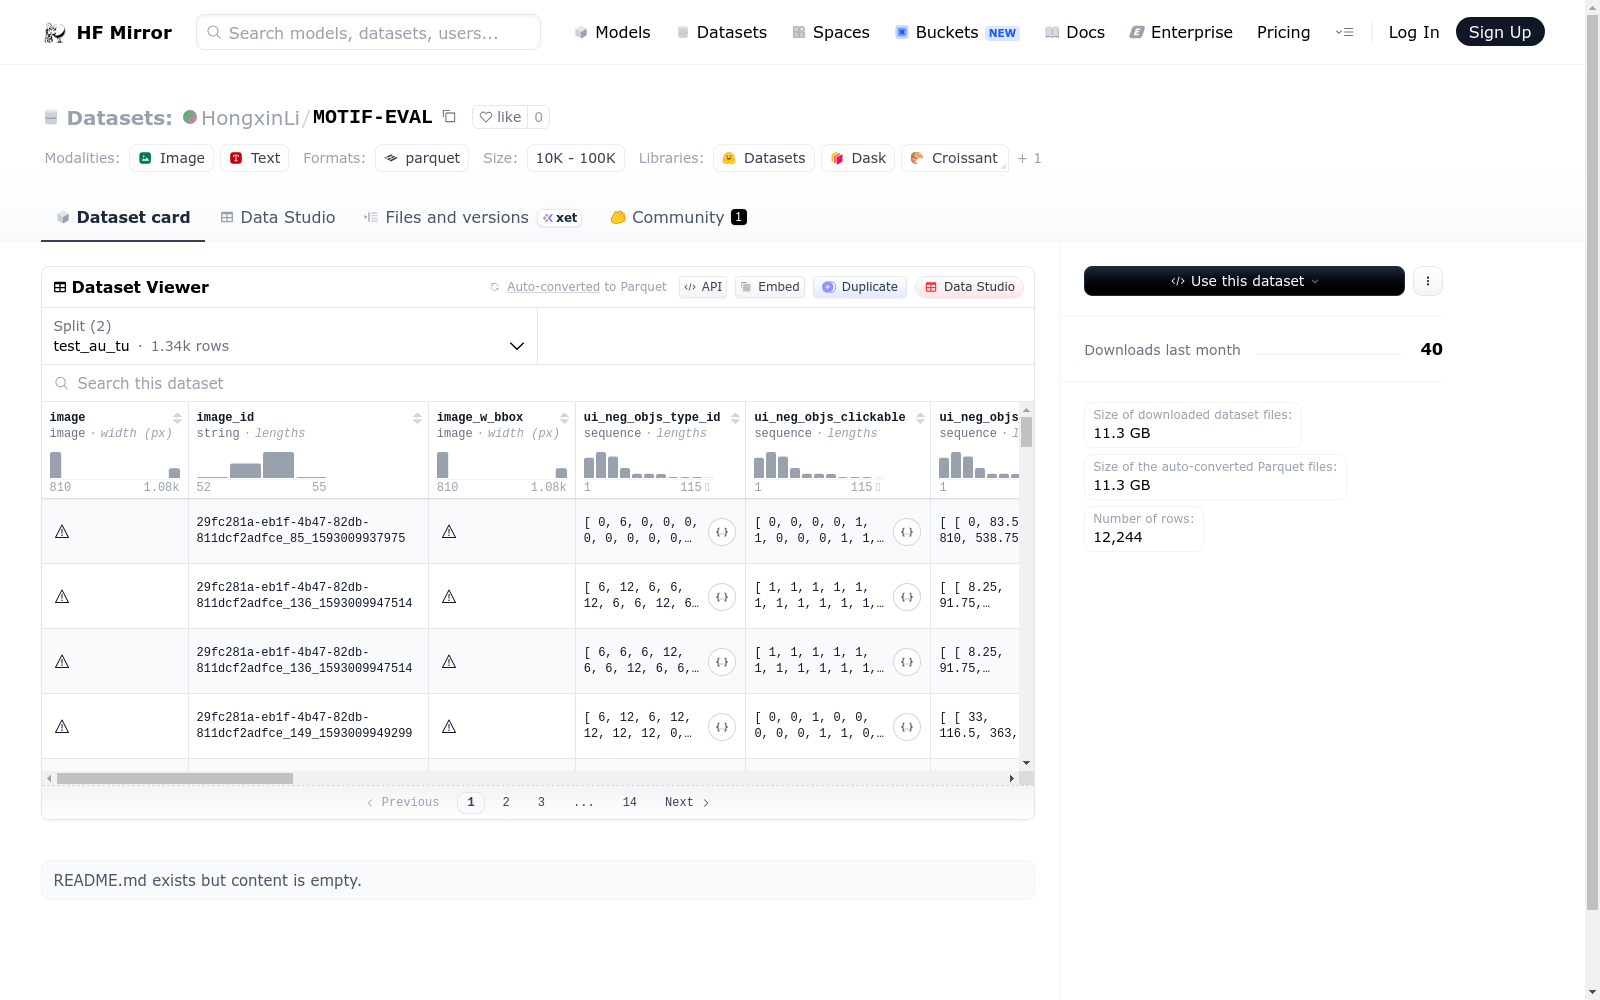Filter by the Image modality tag
Screen dimensions: 1600x1000
171,158
